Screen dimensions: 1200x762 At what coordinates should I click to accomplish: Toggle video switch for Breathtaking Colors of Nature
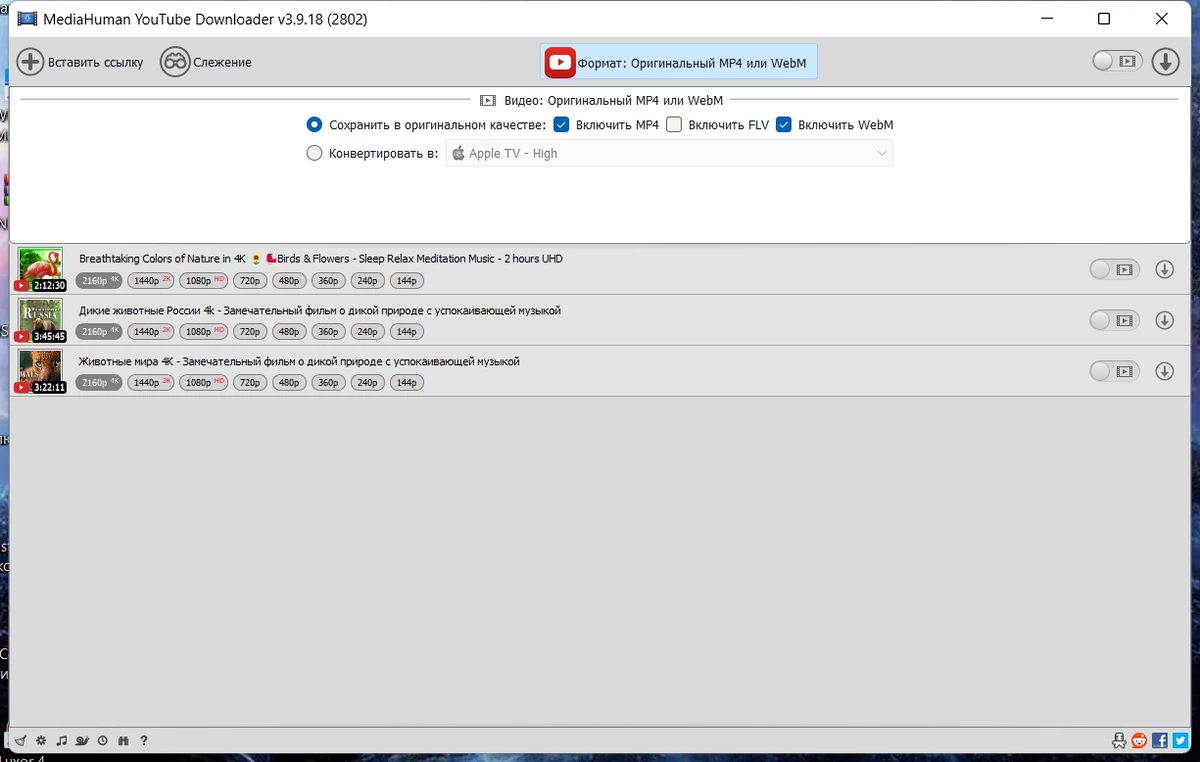[x=1114, y=269]
